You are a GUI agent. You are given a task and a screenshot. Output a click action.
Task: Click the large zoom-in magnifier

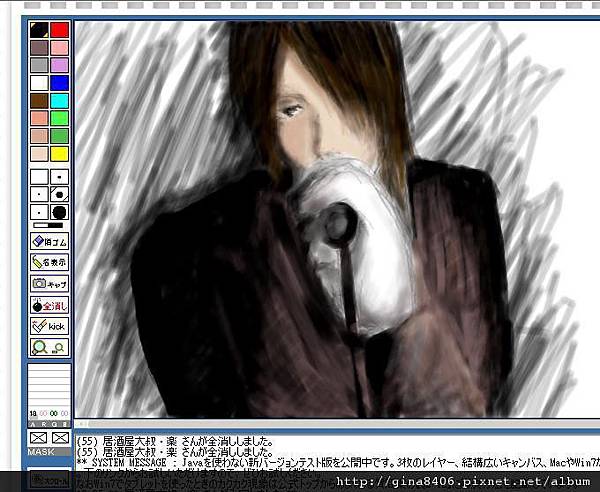[x=39, y=347]
